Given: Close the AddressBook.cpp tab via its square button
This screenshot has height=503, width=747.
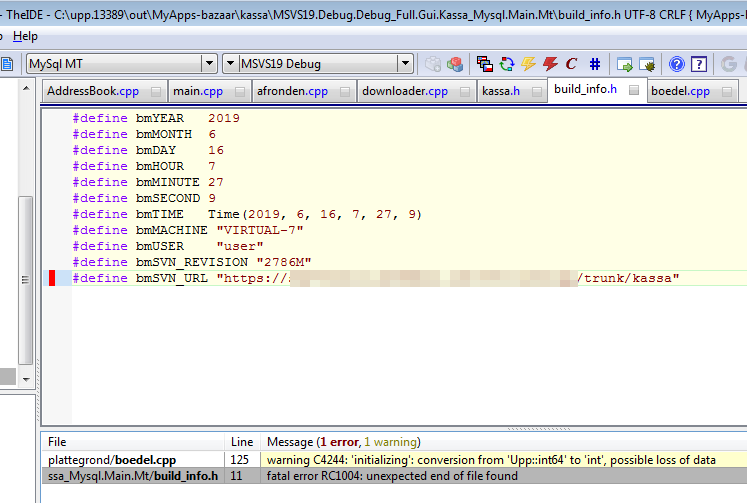Looking at the screenshot, I should tap(156, 91).
